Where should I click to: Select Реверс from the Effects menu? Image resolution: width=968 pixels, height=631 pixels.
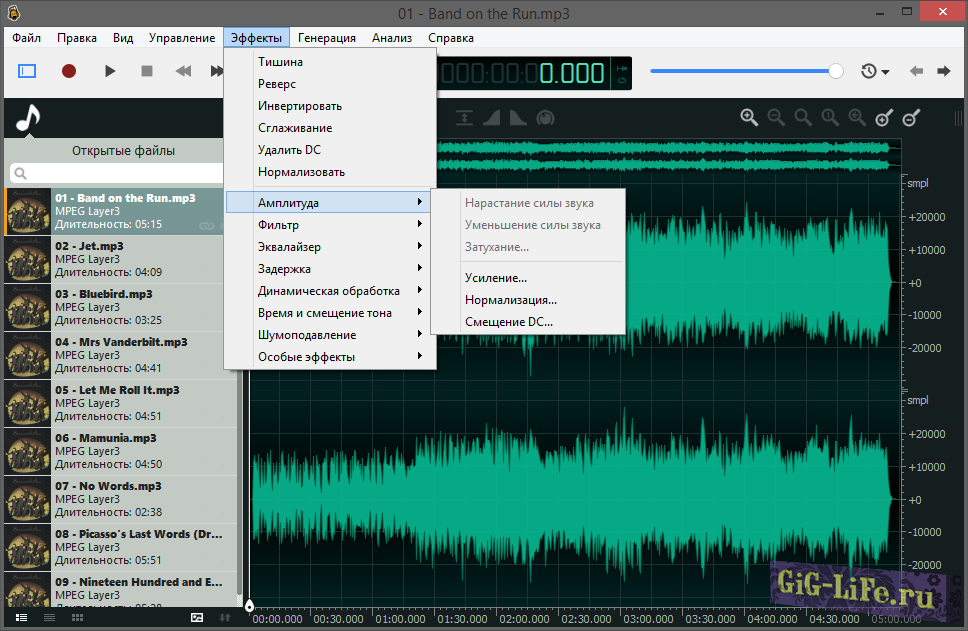[x=277, y=84]
